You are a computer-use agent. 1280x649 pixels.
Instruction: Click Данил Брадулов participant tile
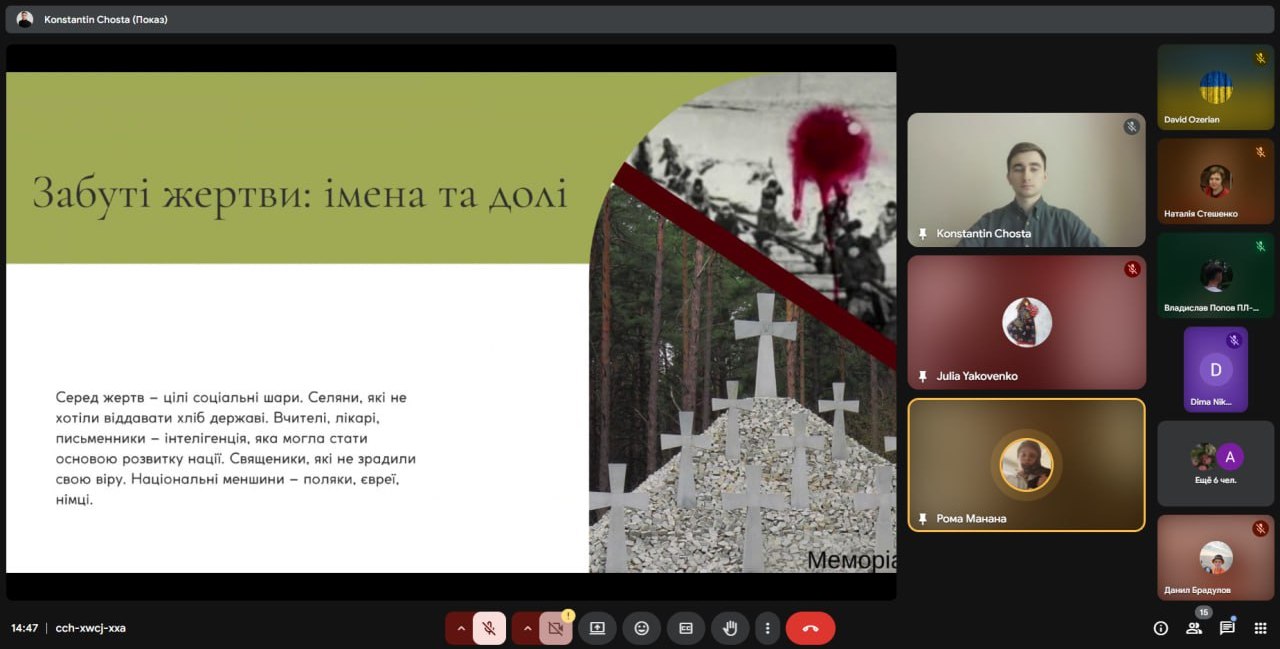point(1216,557)
